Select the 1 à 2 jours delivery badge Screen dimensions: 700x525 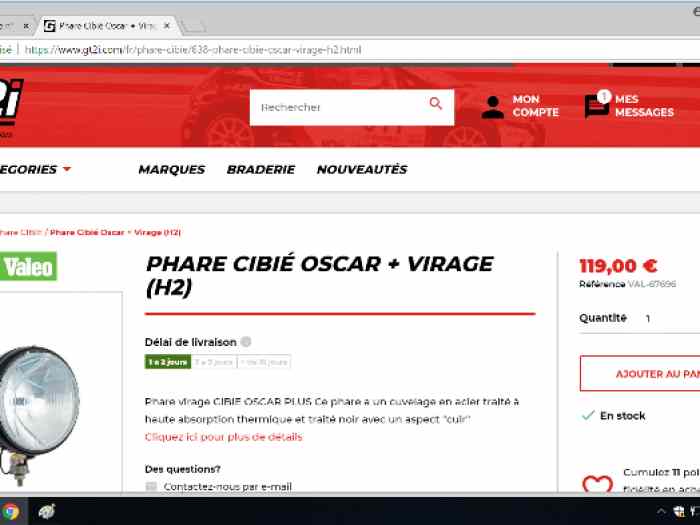168,362
